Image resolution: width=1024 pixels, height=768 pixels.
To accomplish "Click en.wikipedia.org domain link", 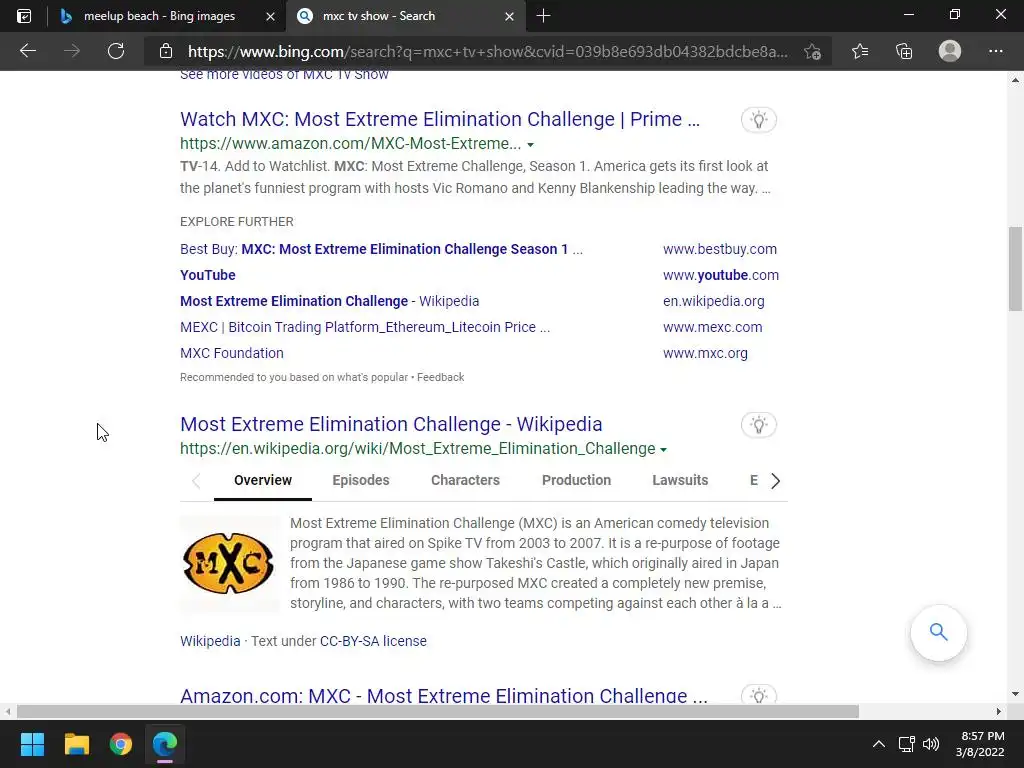I will 714,301.
